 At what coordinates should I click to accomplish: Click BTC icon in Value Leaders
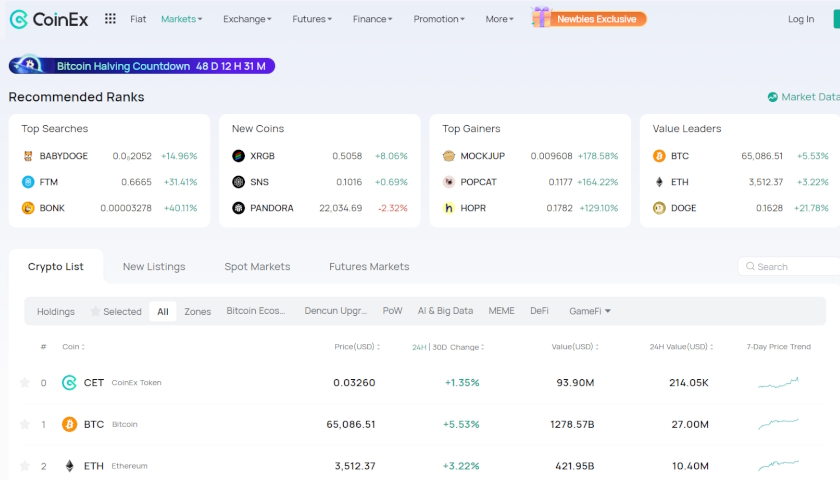tap(659, 156)
